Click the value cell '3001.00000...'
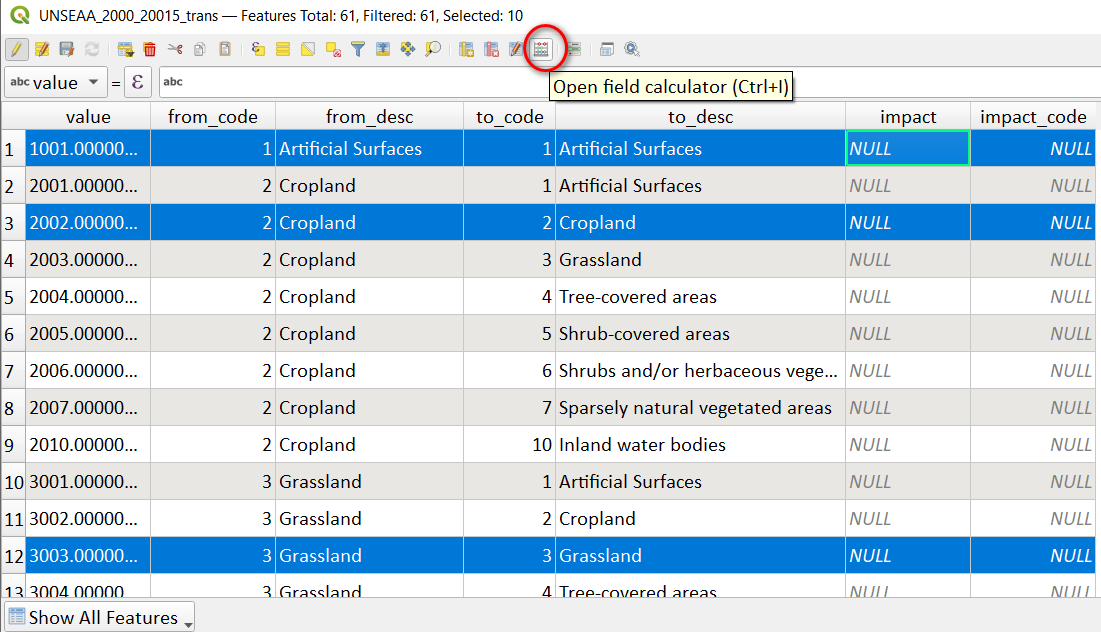This screenshot has width=1101, height=632. [88, 482]
